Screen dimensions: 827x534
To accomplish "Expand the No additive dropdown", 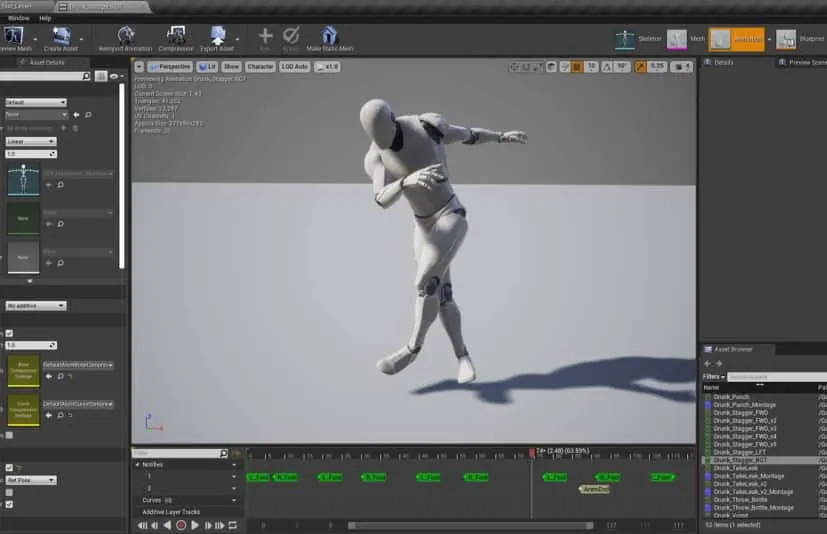I will [x=35, y=306].
